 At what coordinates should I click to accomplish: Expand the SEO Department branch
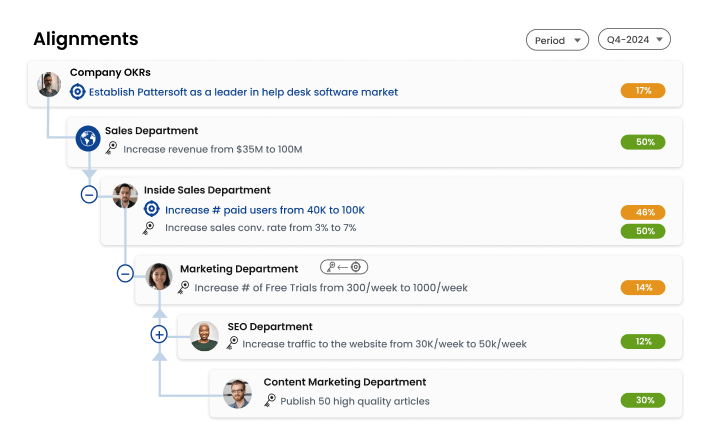coord(158,334)
